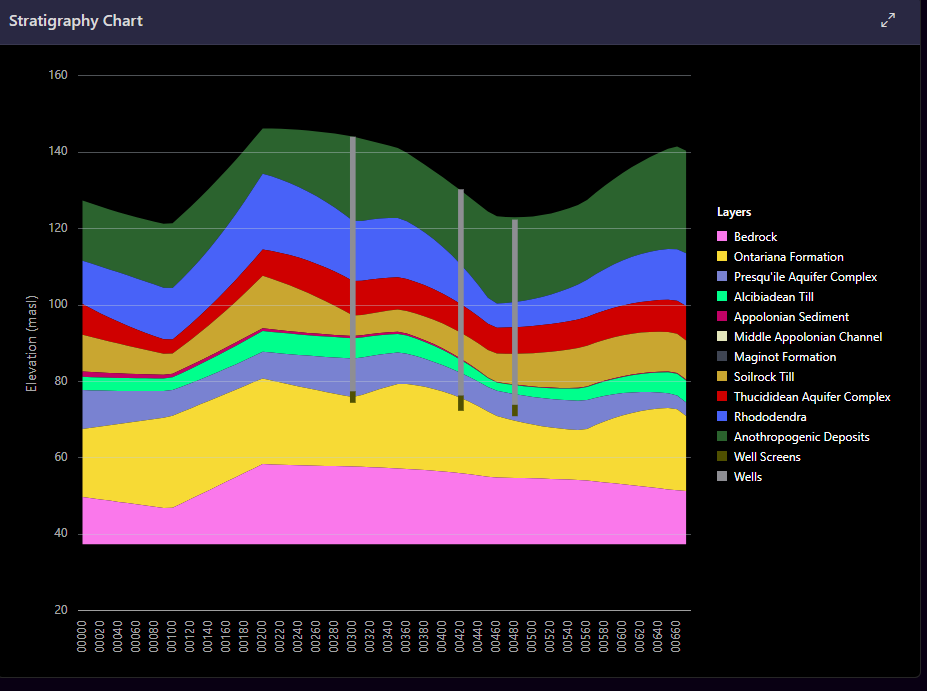Toggle the Alcibiadean Till legend label
The width and height of the screenshot is (927, 691).
point(773,297)
